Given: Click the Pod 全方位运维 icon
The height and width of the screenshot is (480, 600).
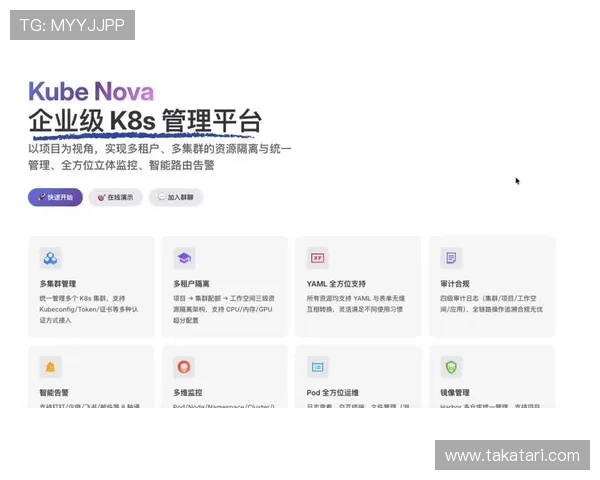Looking at the screenshot, I should coord(318,367).
